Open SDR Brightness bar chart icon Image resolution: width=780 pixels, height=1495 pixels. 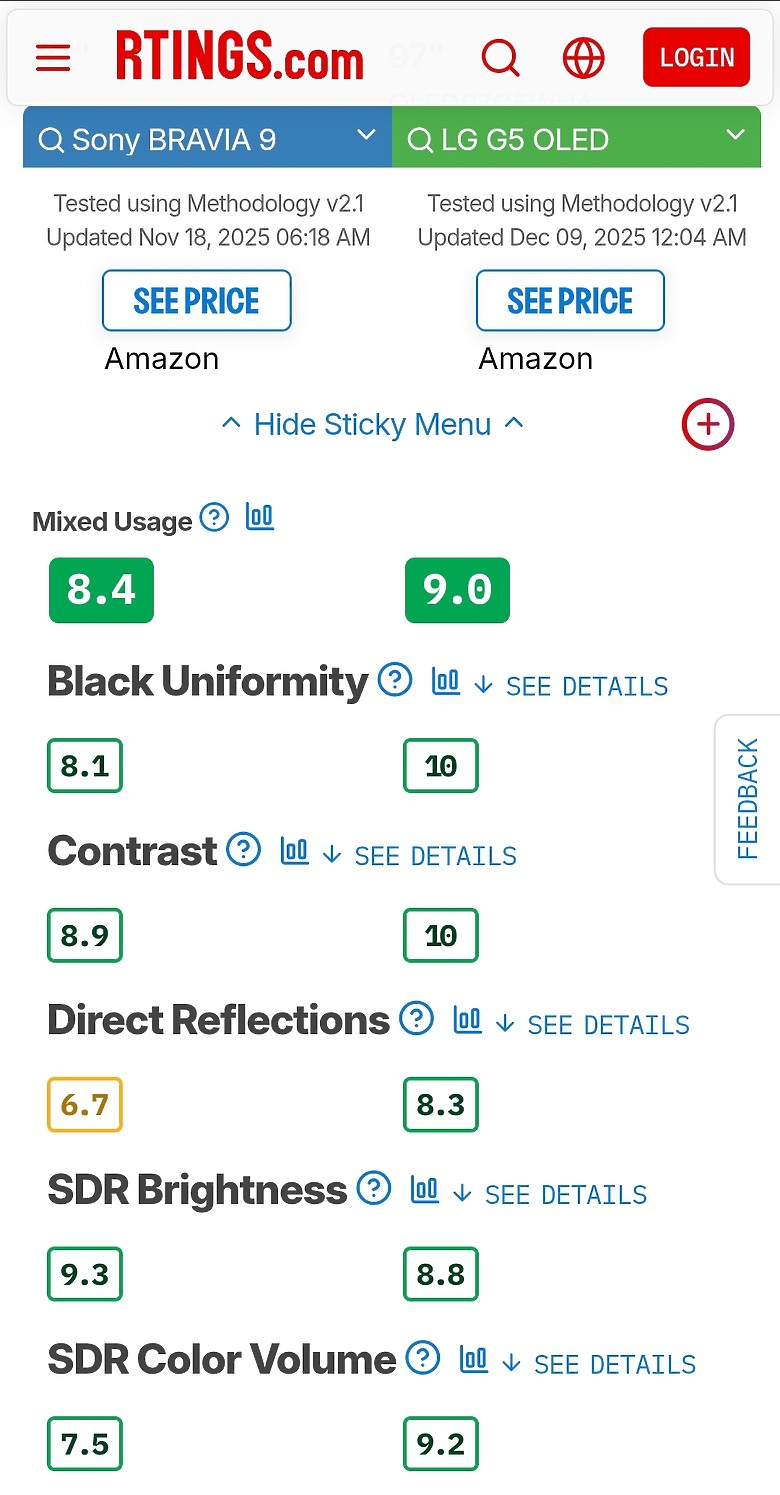[425, 1189]
